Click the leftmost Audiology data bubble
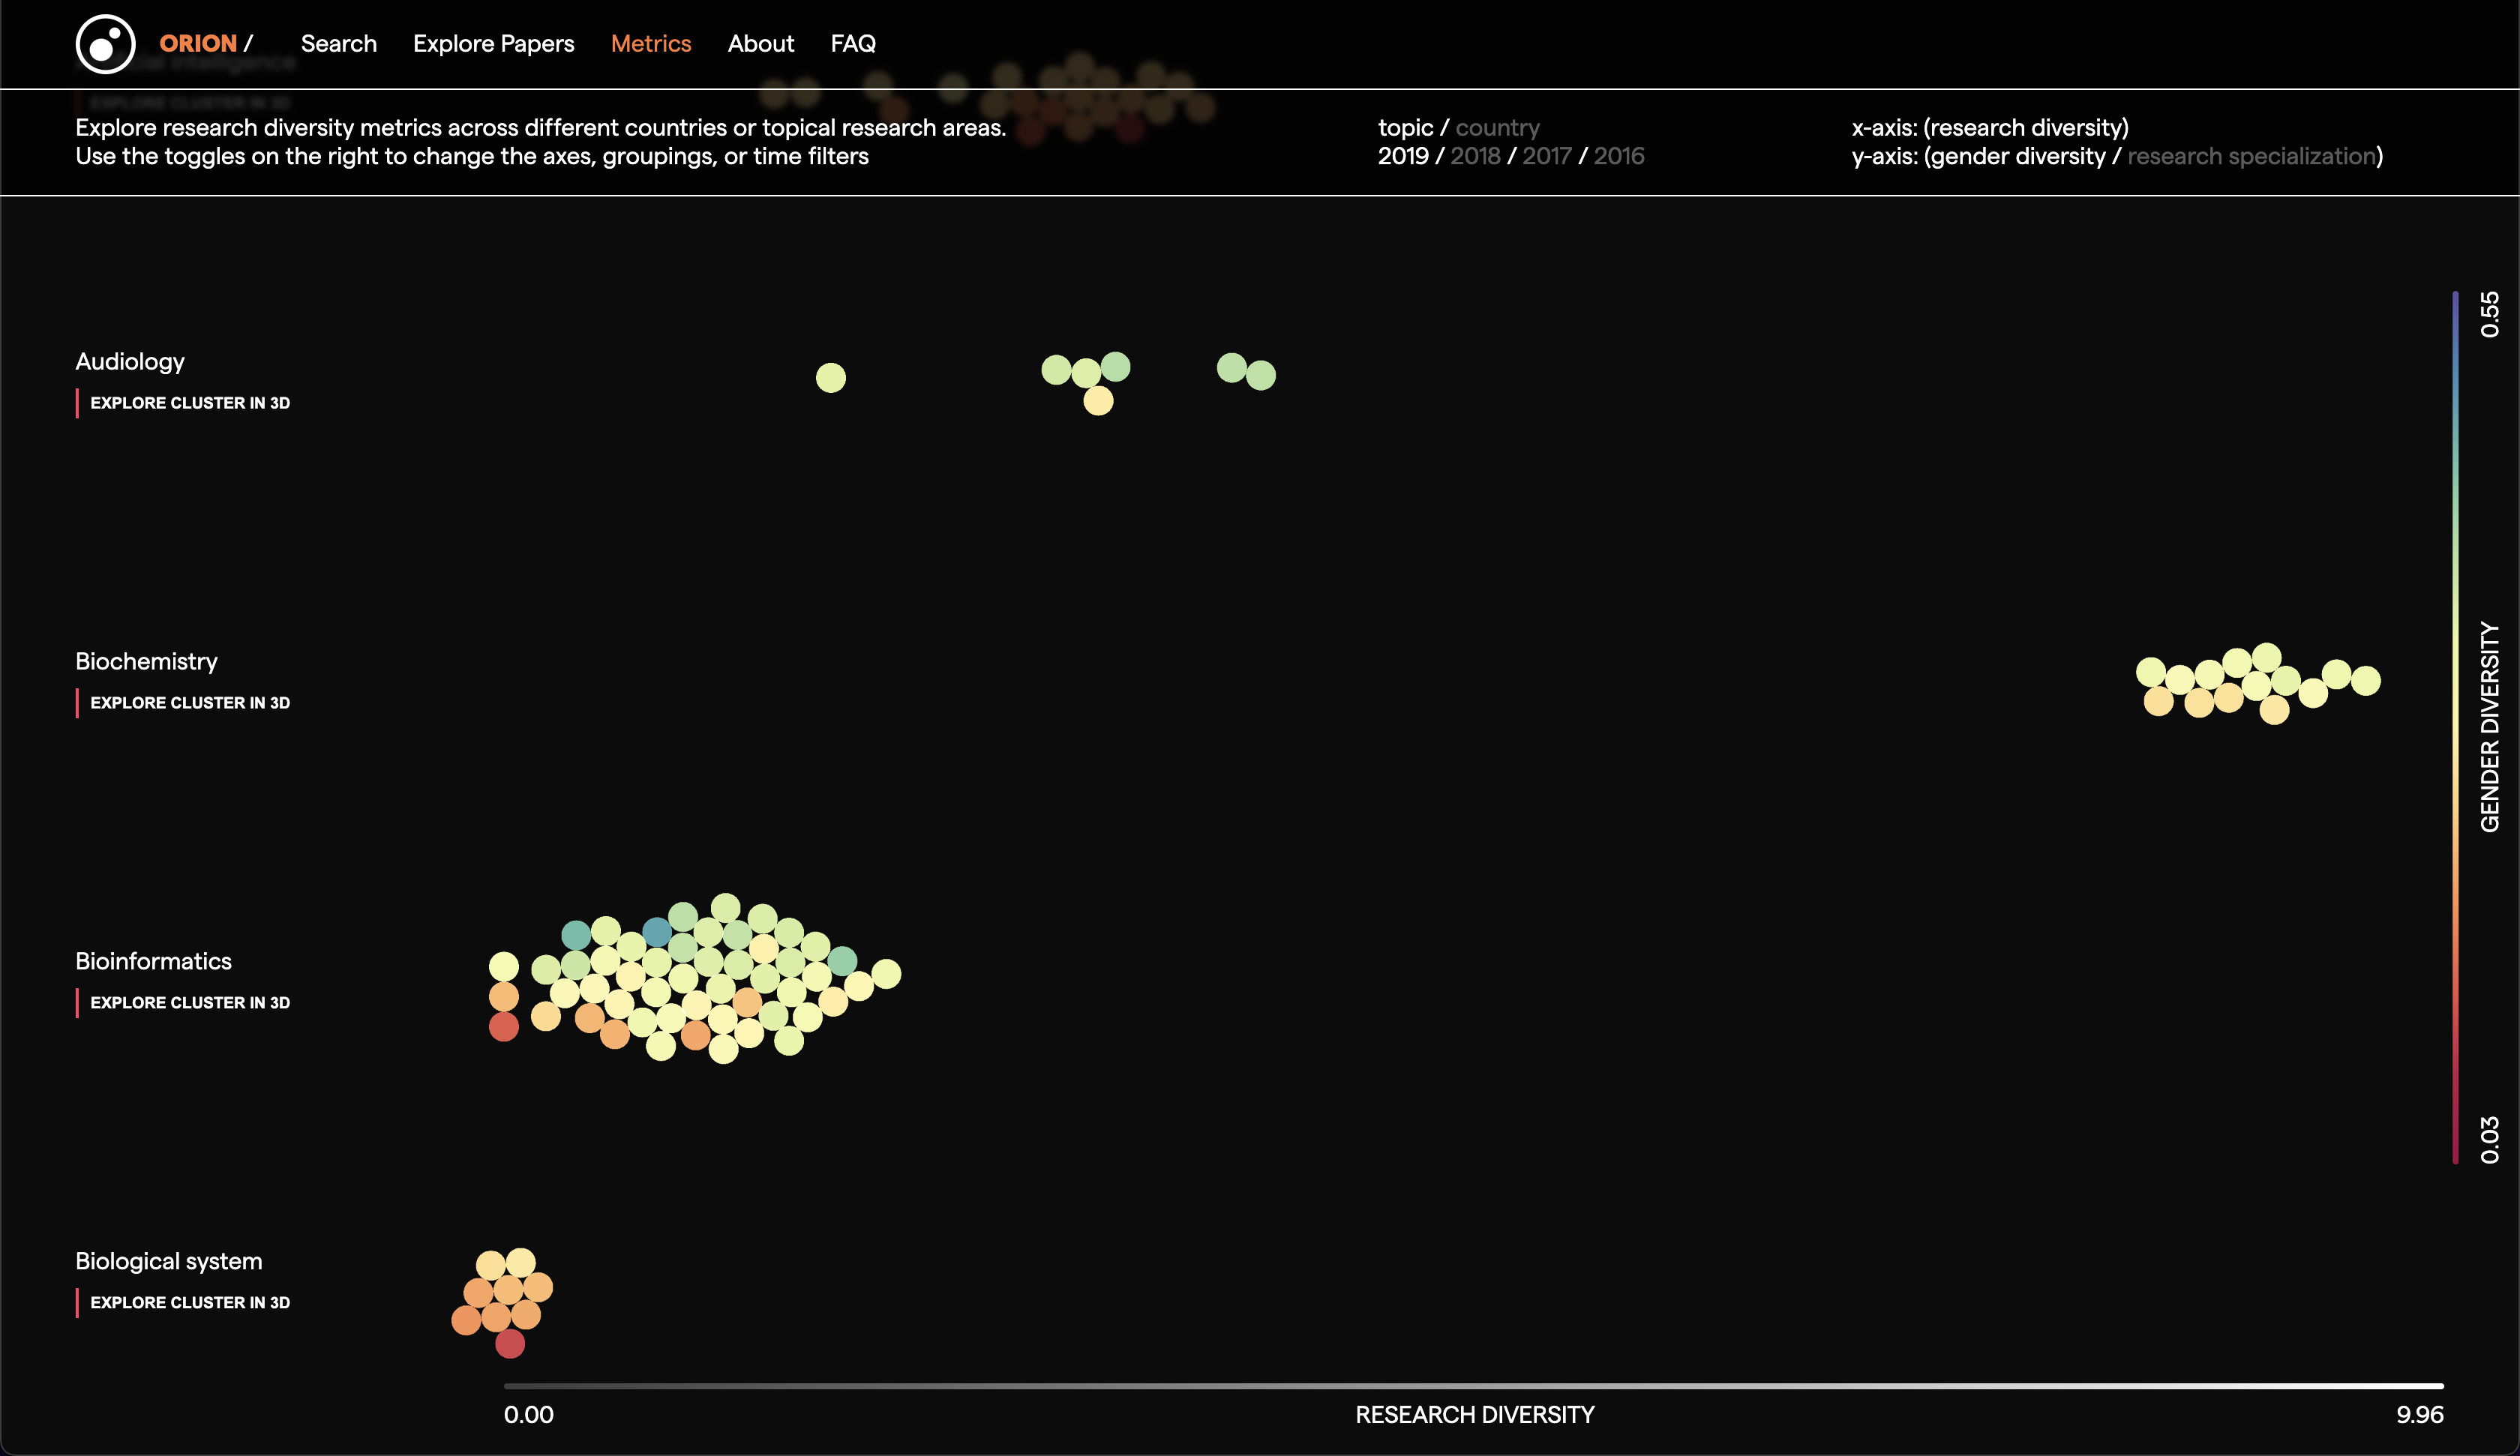The image size is (2520, 1456). [830, 378]
